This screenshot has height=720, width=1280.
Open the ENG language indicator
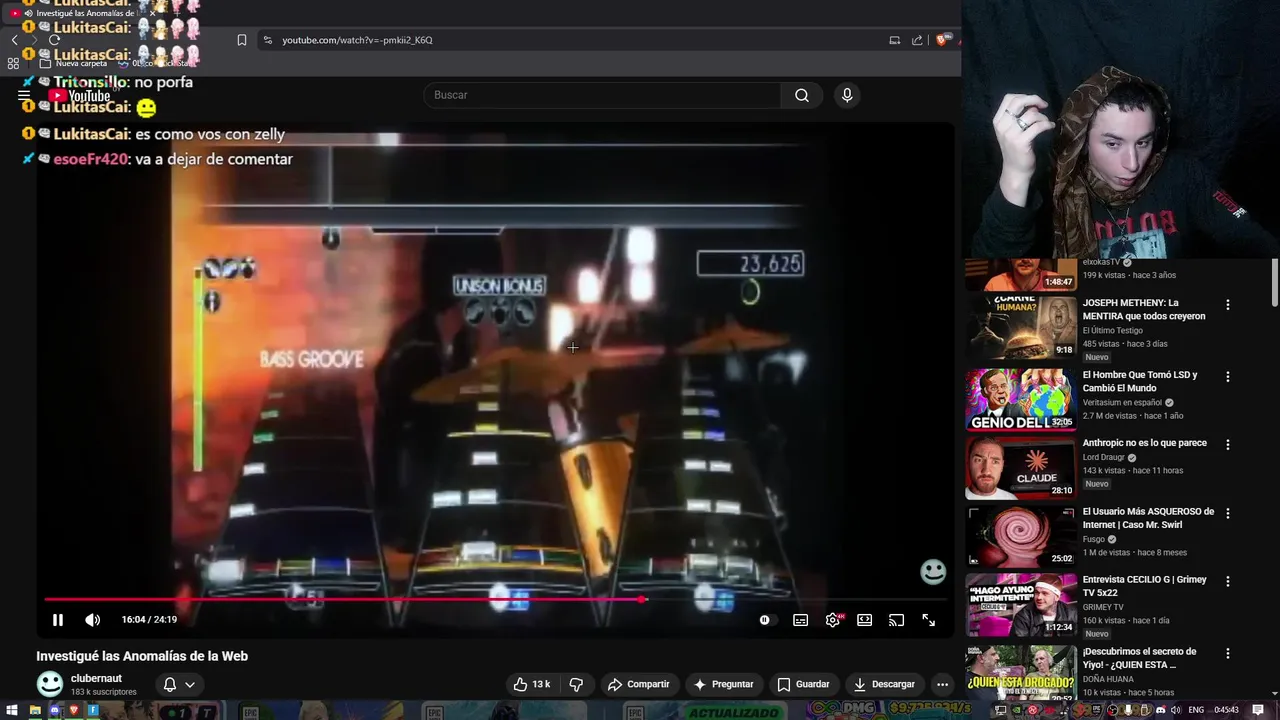[x=1196, y=711]
